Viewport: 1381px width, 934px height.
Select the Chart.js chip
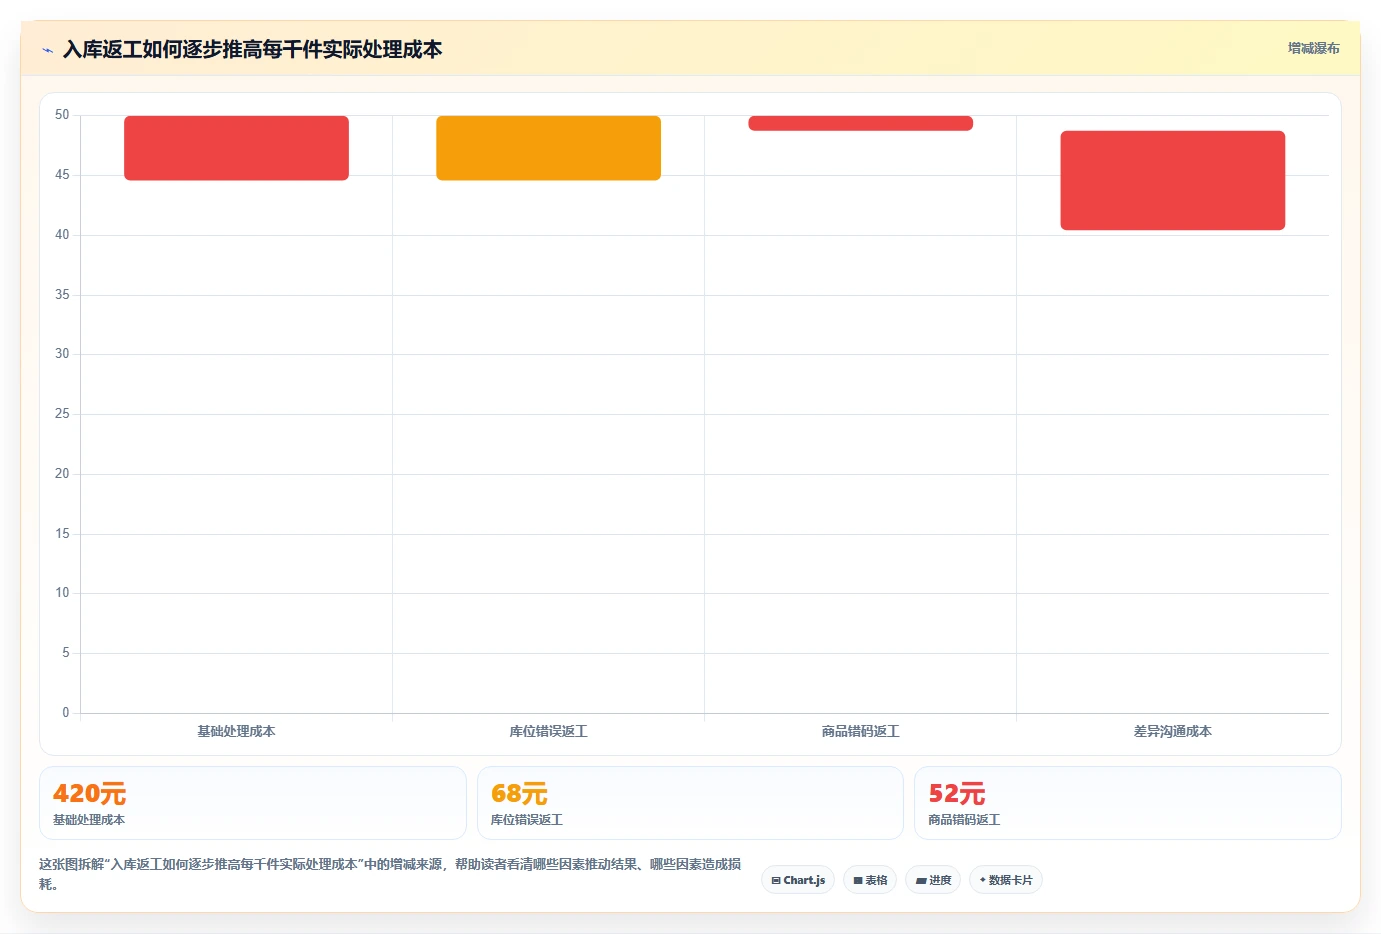pos(798,880)
